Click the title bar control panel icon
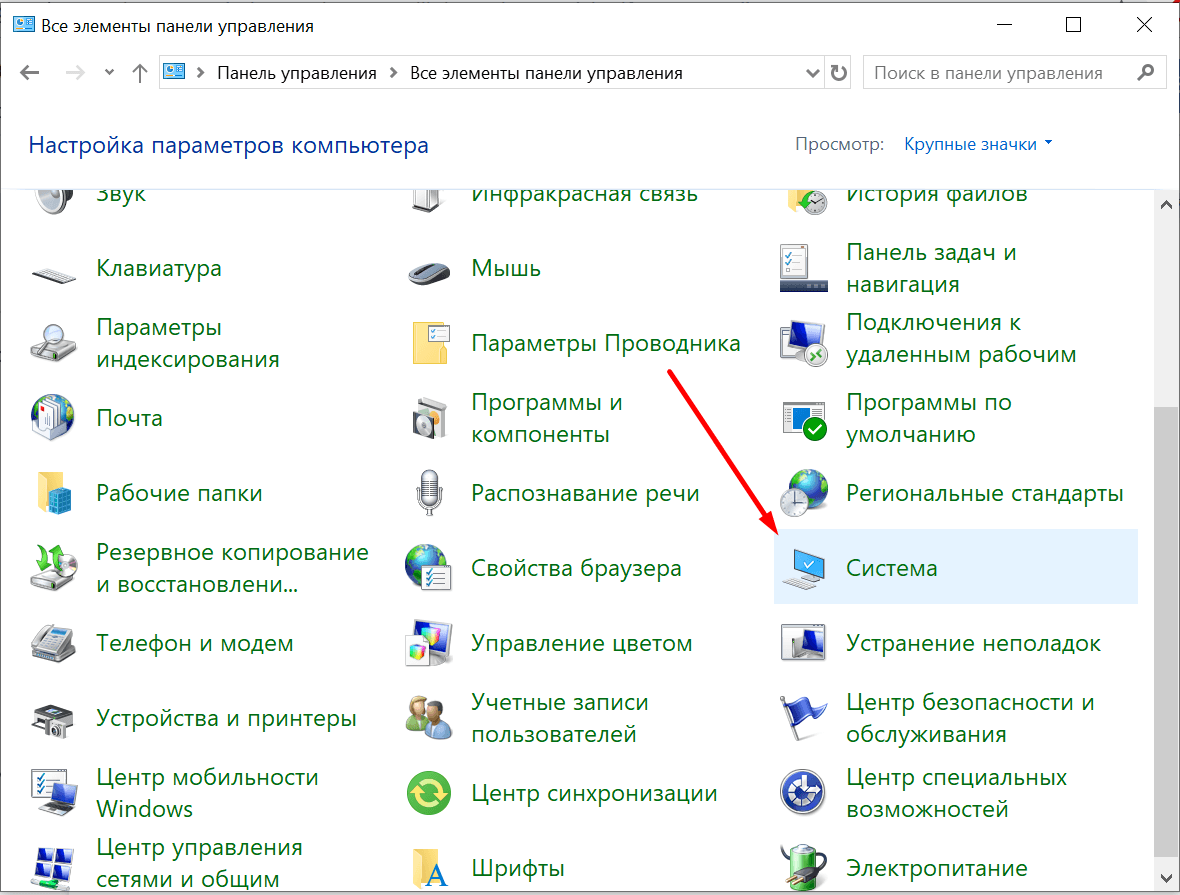This screenshot has width=1180, height=895. pos(23,24)
